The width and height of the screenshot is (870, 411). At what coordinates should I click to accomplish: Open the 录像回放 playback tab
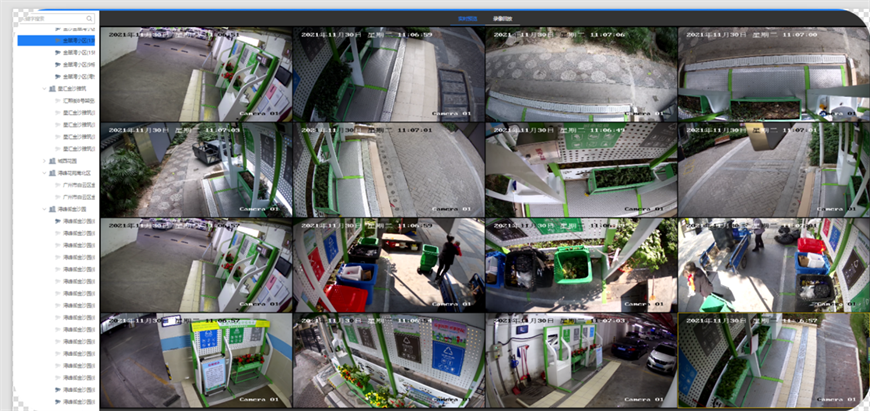[502, 18]
